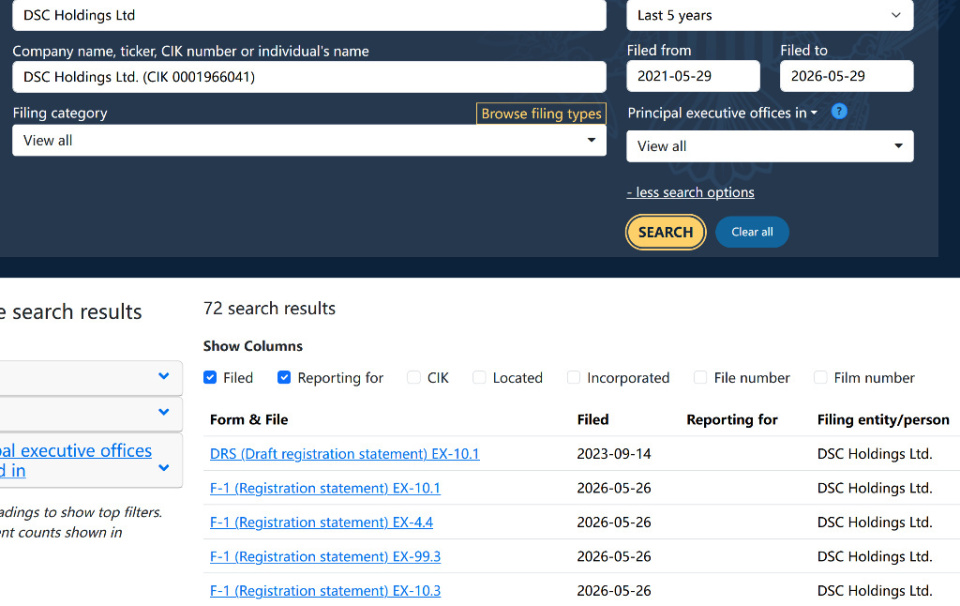The image size is (960, 606).
Task: Click the Reporting for column header in table
Action: pos(732,419)
